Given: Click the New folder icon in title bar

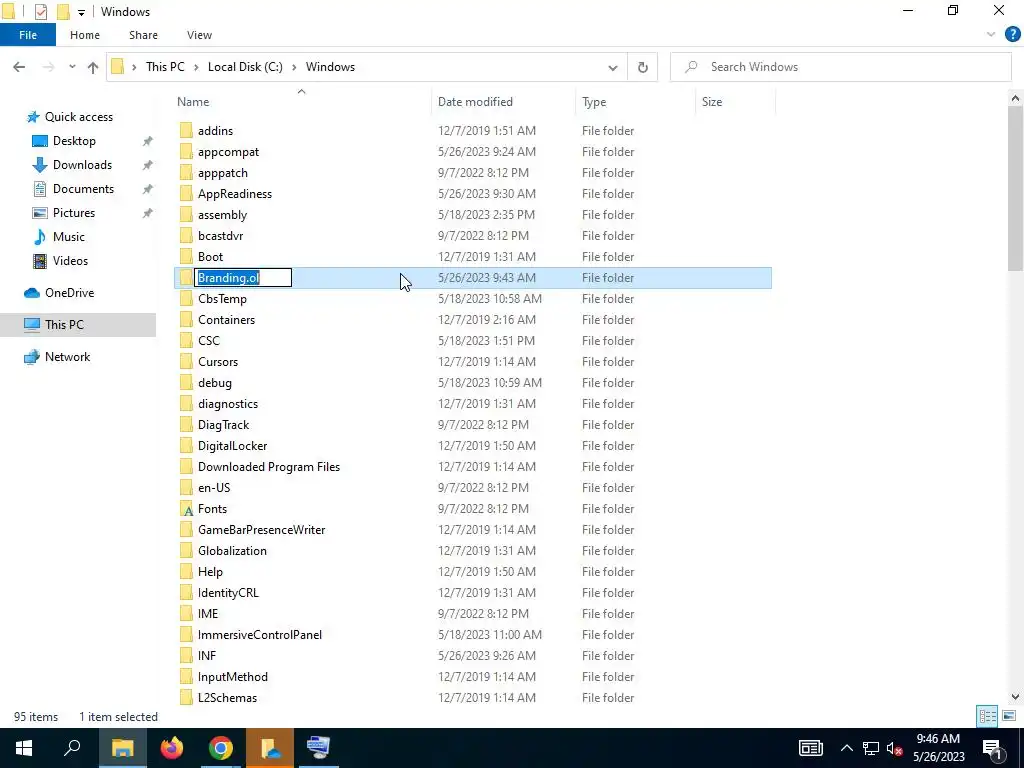Looking at the screenshot, I should pyautogui.click(x=63, y=11).
